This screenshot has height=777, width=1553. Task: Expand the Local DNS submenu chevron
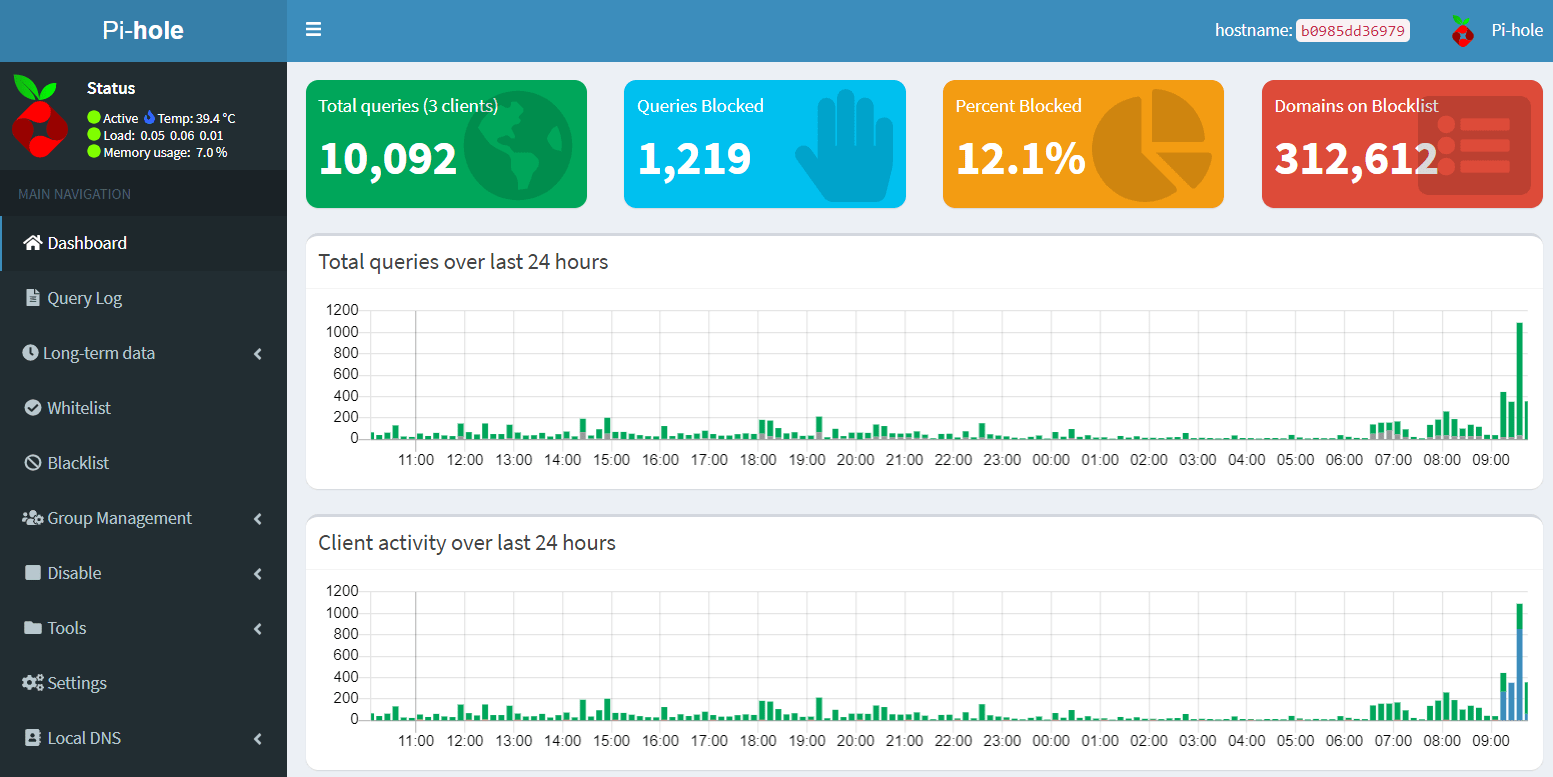[x=258, y=739]
